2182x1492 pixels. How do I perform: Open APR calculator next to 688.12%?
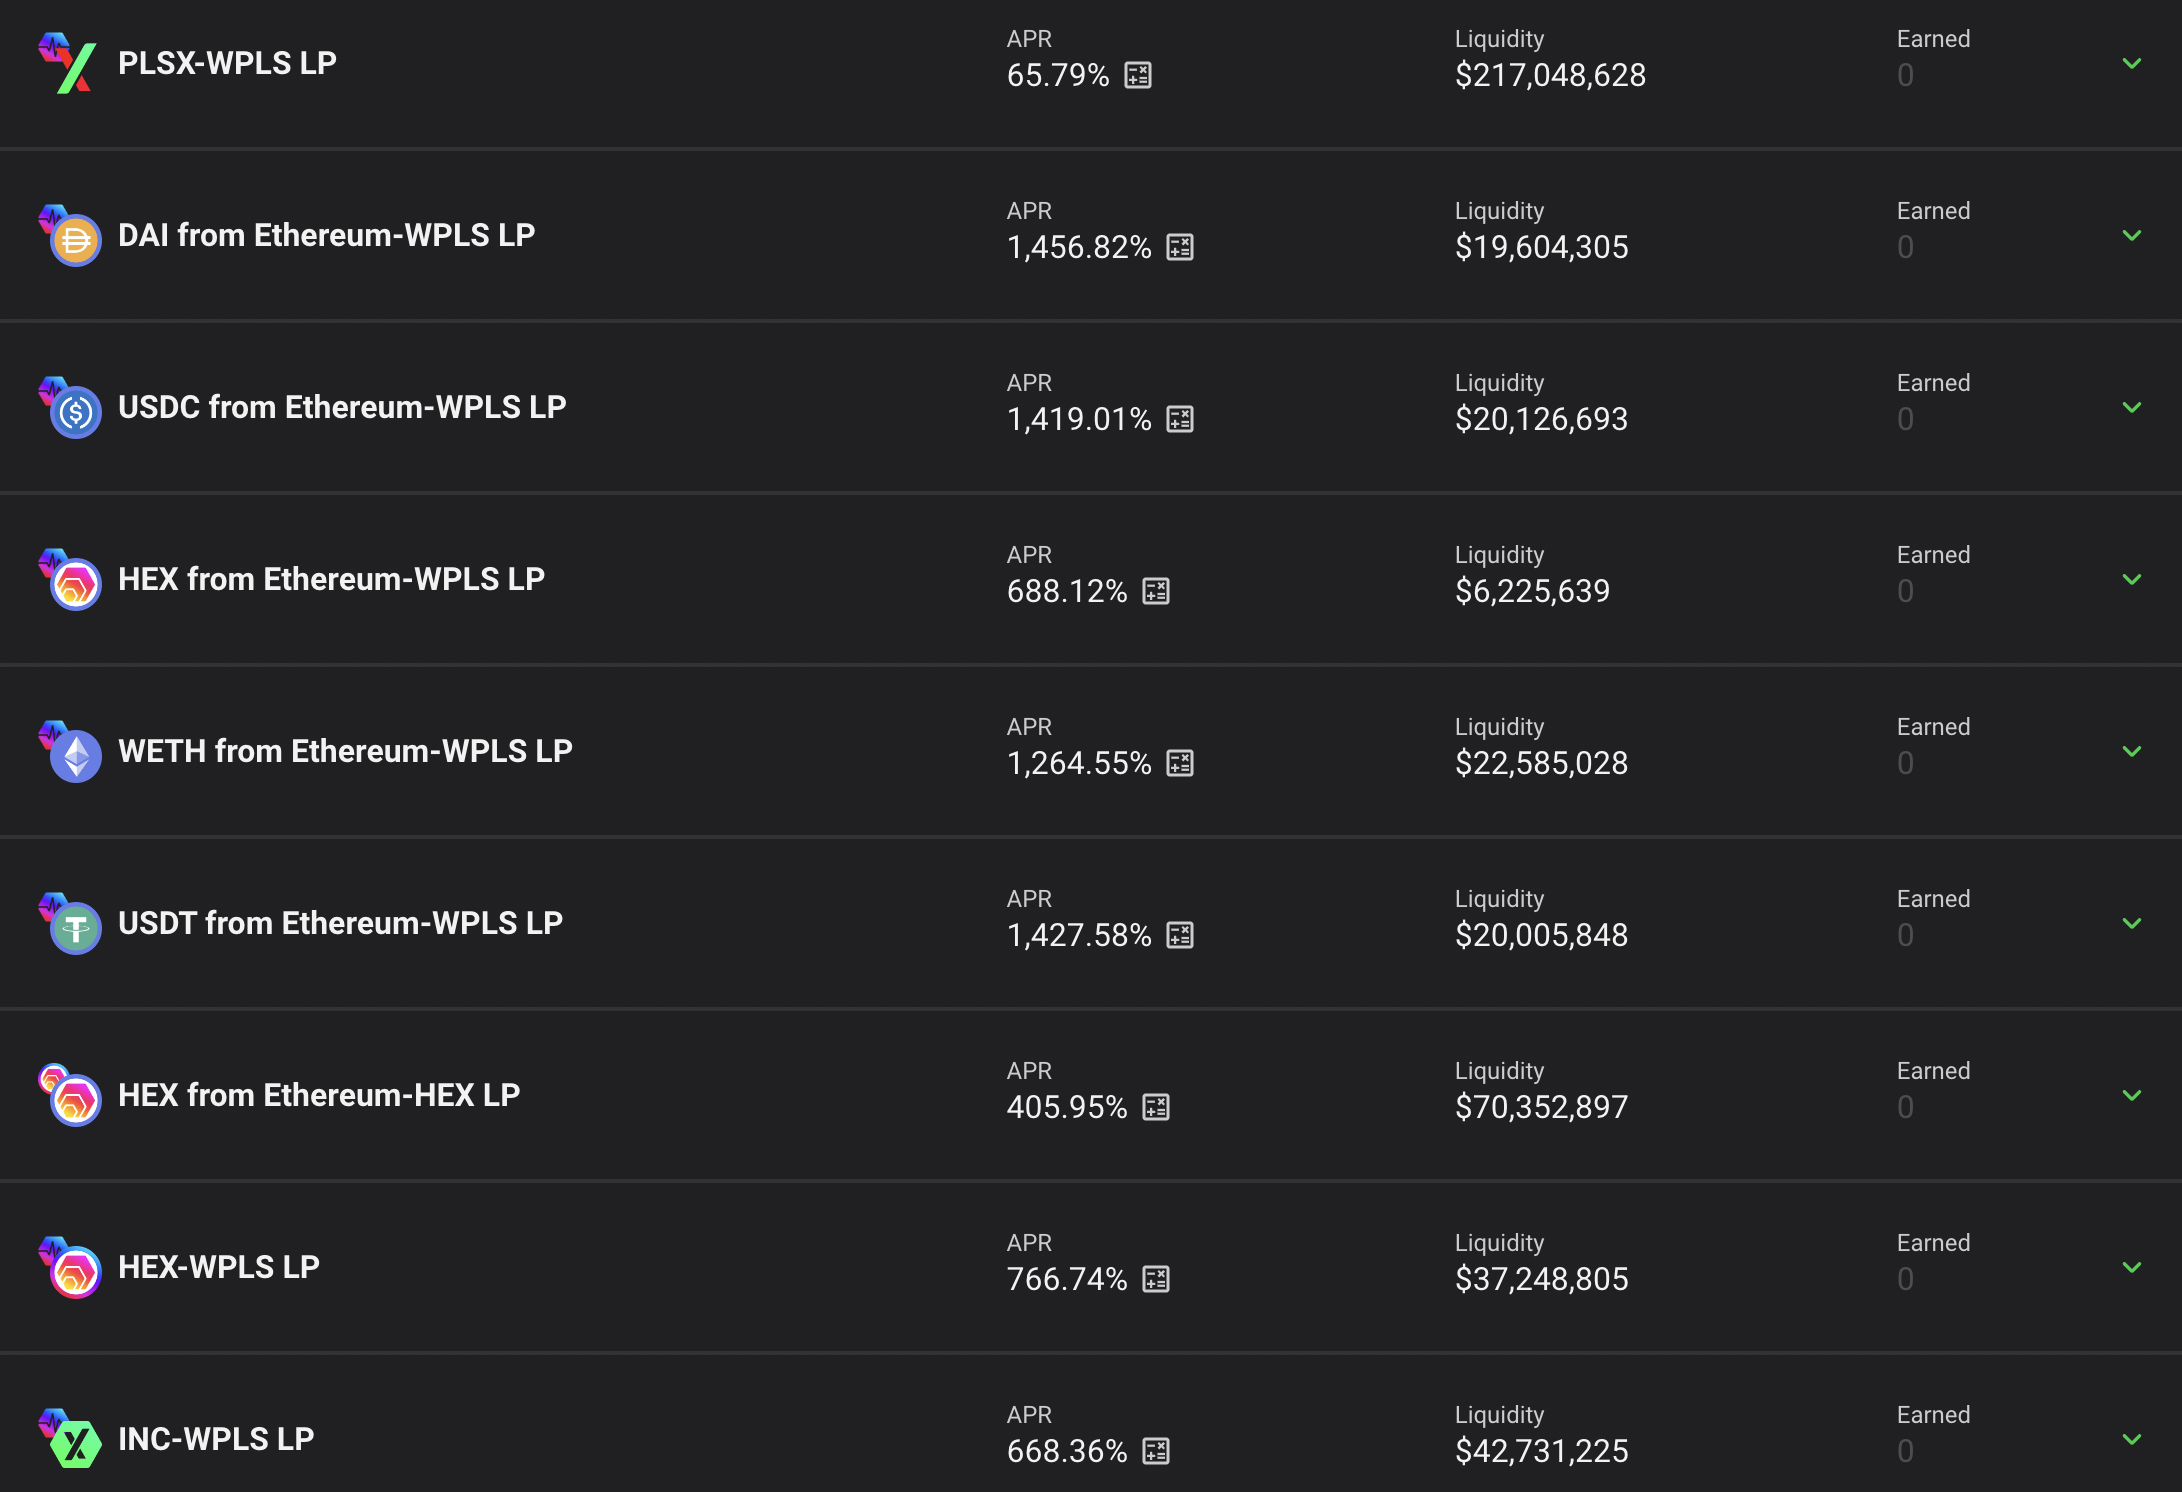point(1156,591)
